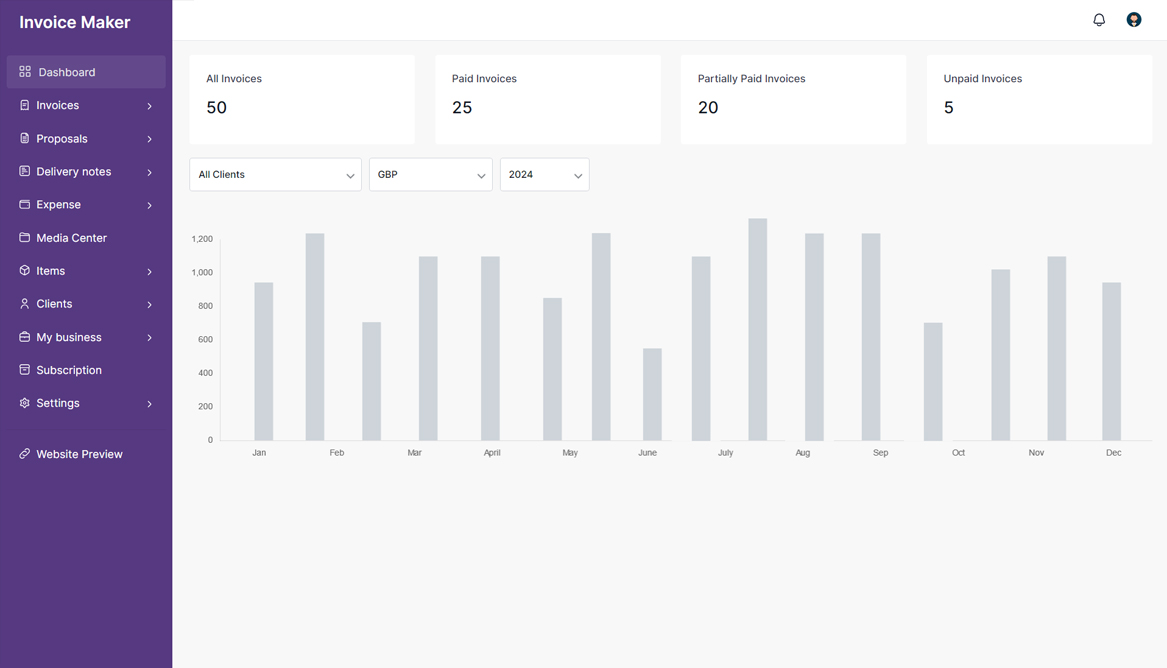The height and width of the screenshot is (668, 1167).
Task: Click the Subscription icon in sidebar
Action: (25, 370)
